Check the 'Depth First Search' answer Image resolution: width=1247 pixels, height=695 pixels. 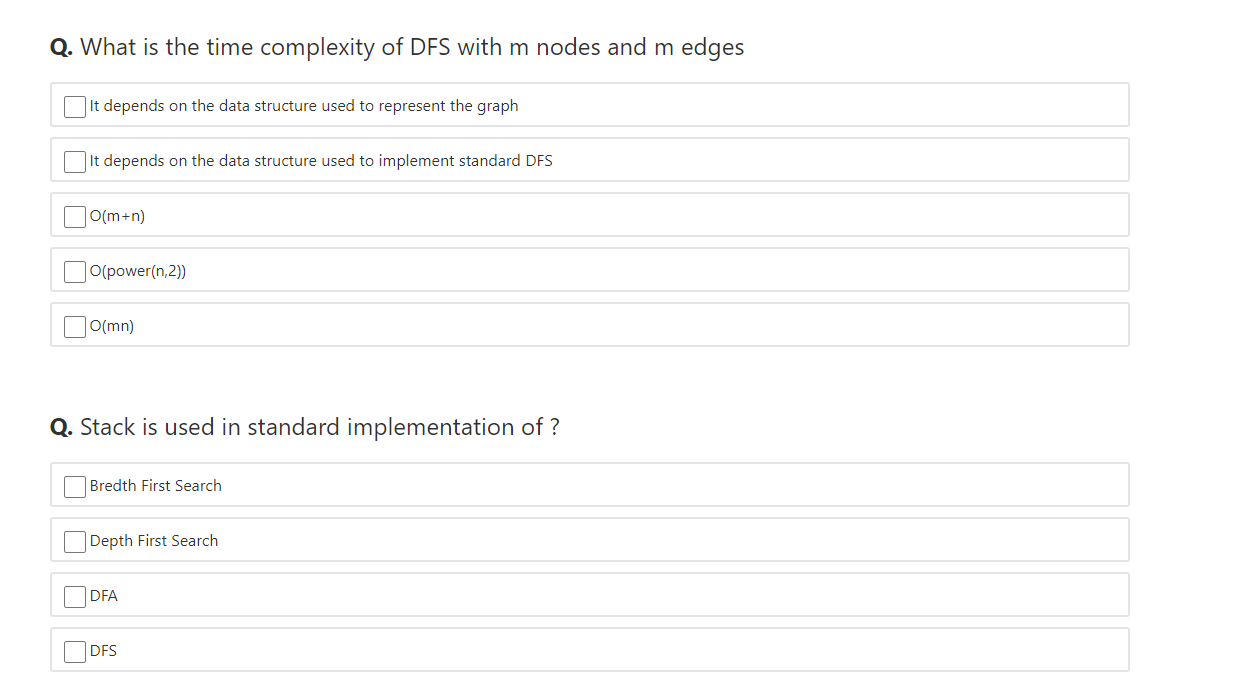point(74,541)
